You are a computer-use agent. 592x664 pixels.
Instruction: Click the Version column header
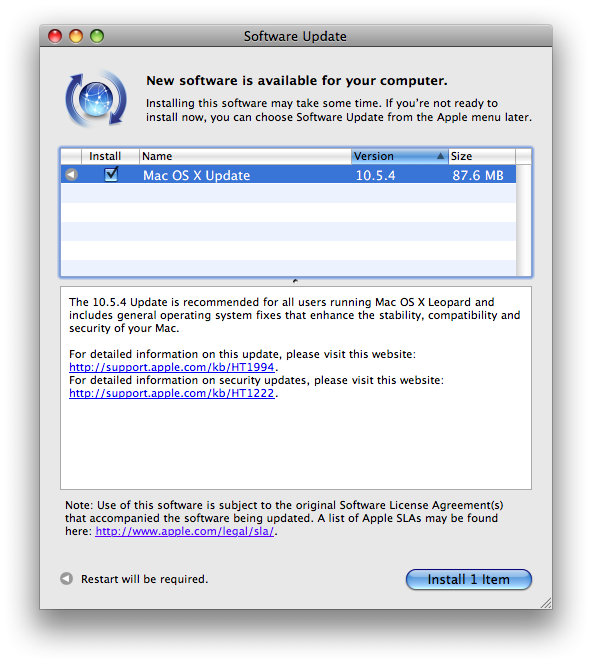coord(399,156)
